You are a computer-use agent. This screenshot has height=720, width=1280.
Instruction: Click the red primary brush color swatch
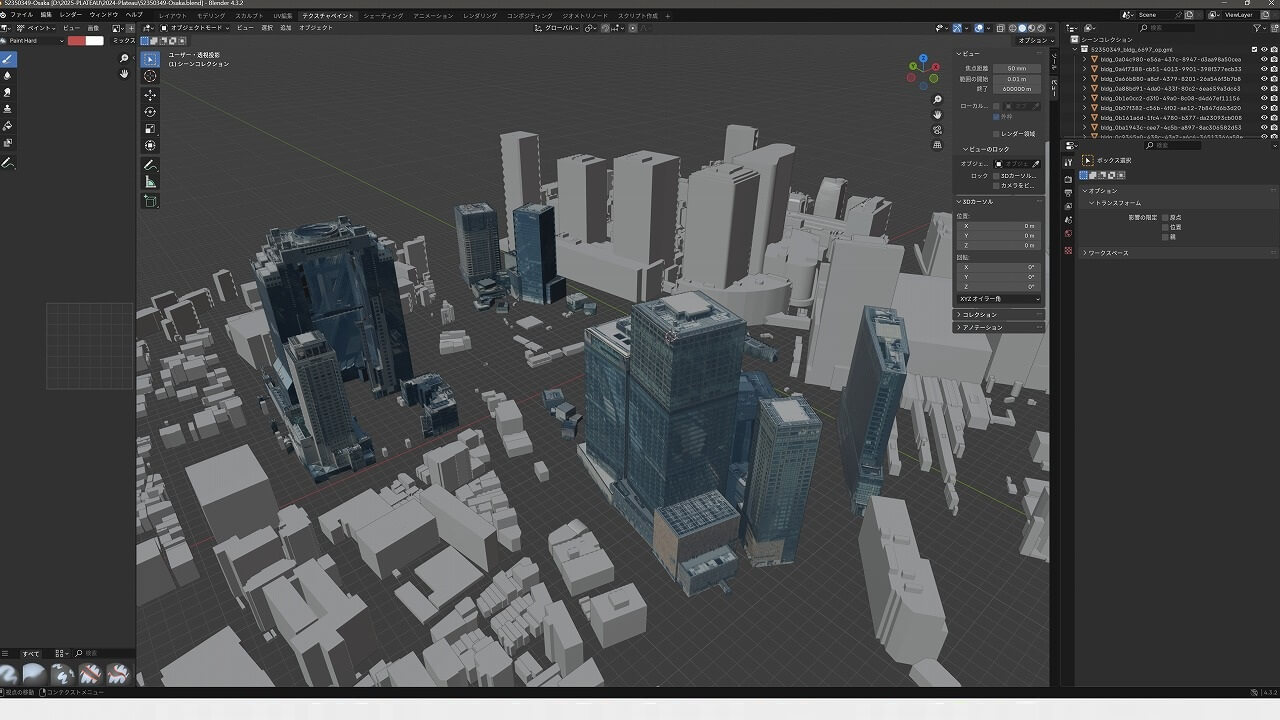pos(76,41)
